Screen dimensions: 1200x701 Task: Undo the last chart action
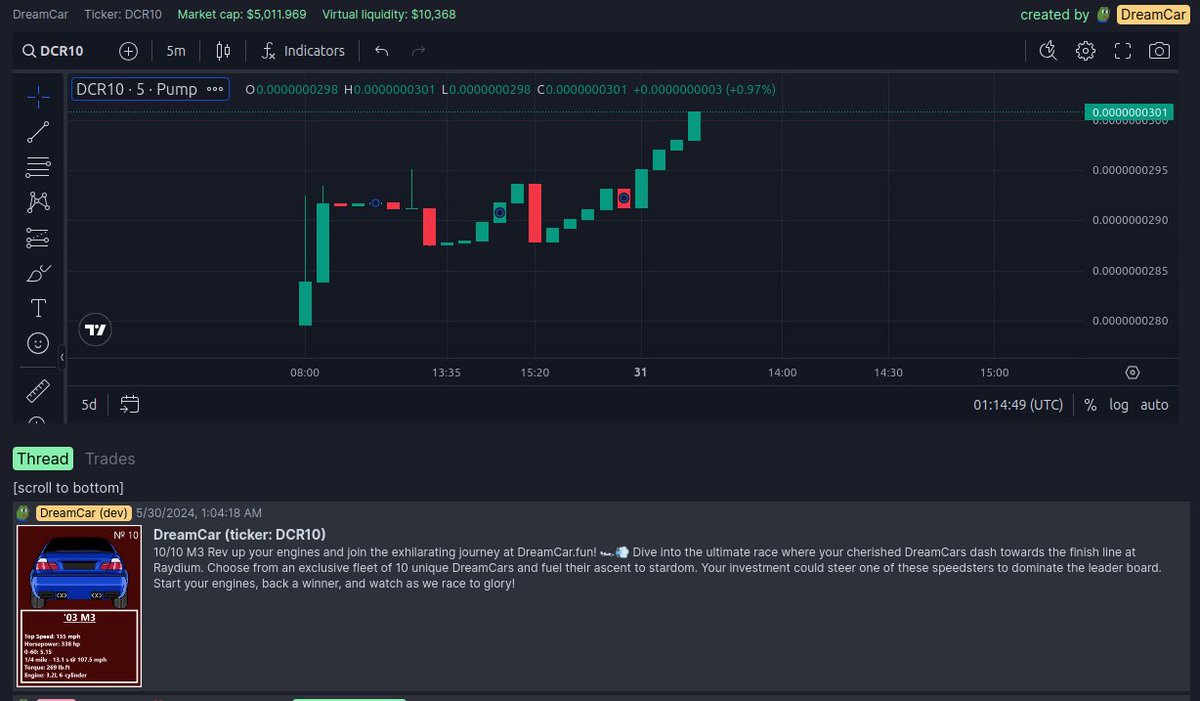point(381,51)
